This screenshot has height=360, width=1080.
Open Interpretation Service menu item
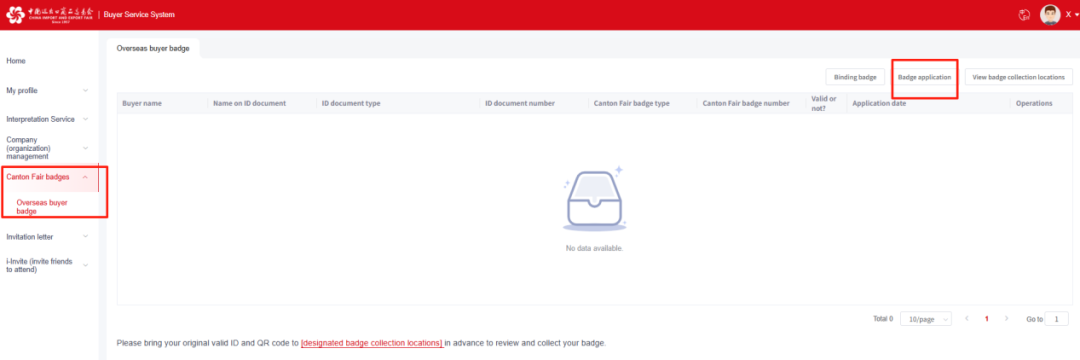(41, 119)
